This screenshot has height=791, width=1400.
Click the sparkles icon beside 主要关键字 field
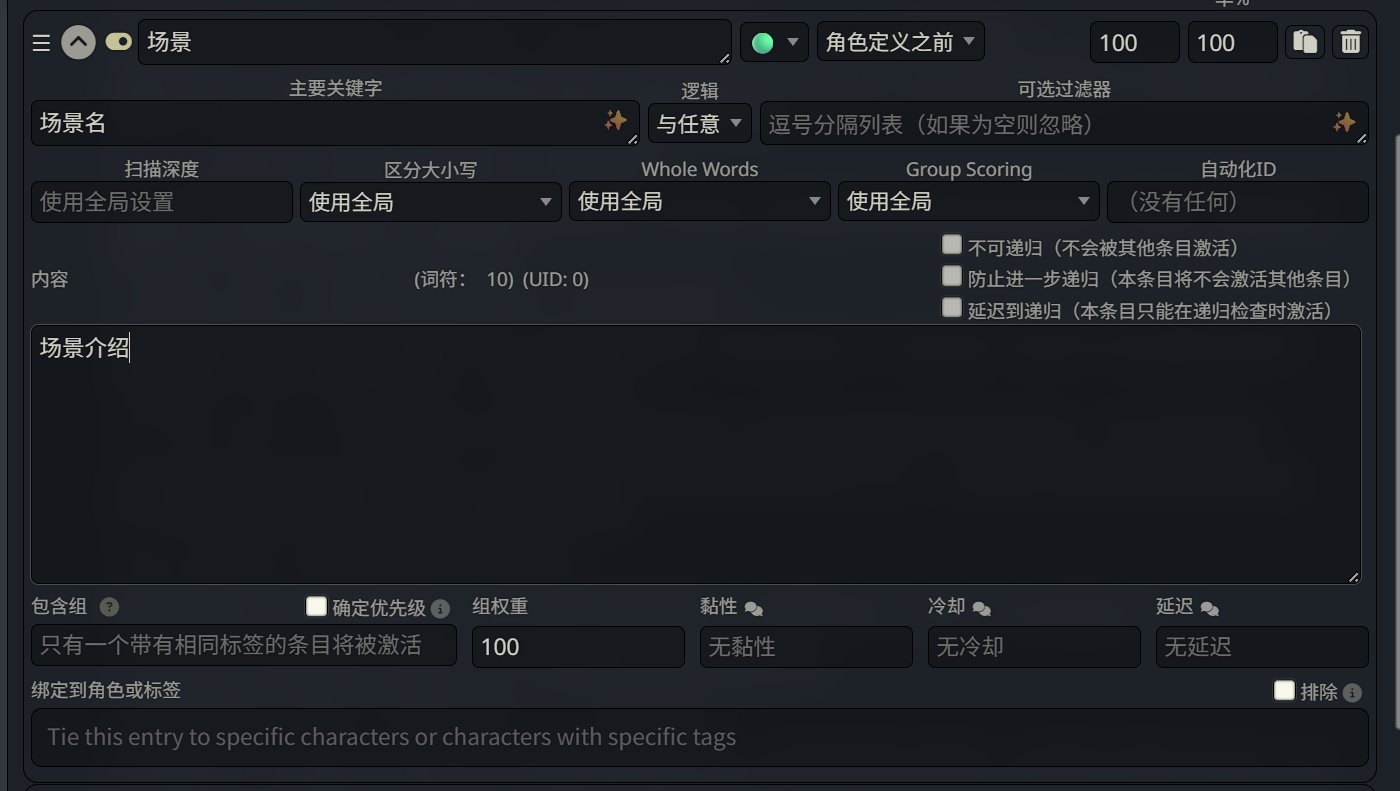pos(617,123)
